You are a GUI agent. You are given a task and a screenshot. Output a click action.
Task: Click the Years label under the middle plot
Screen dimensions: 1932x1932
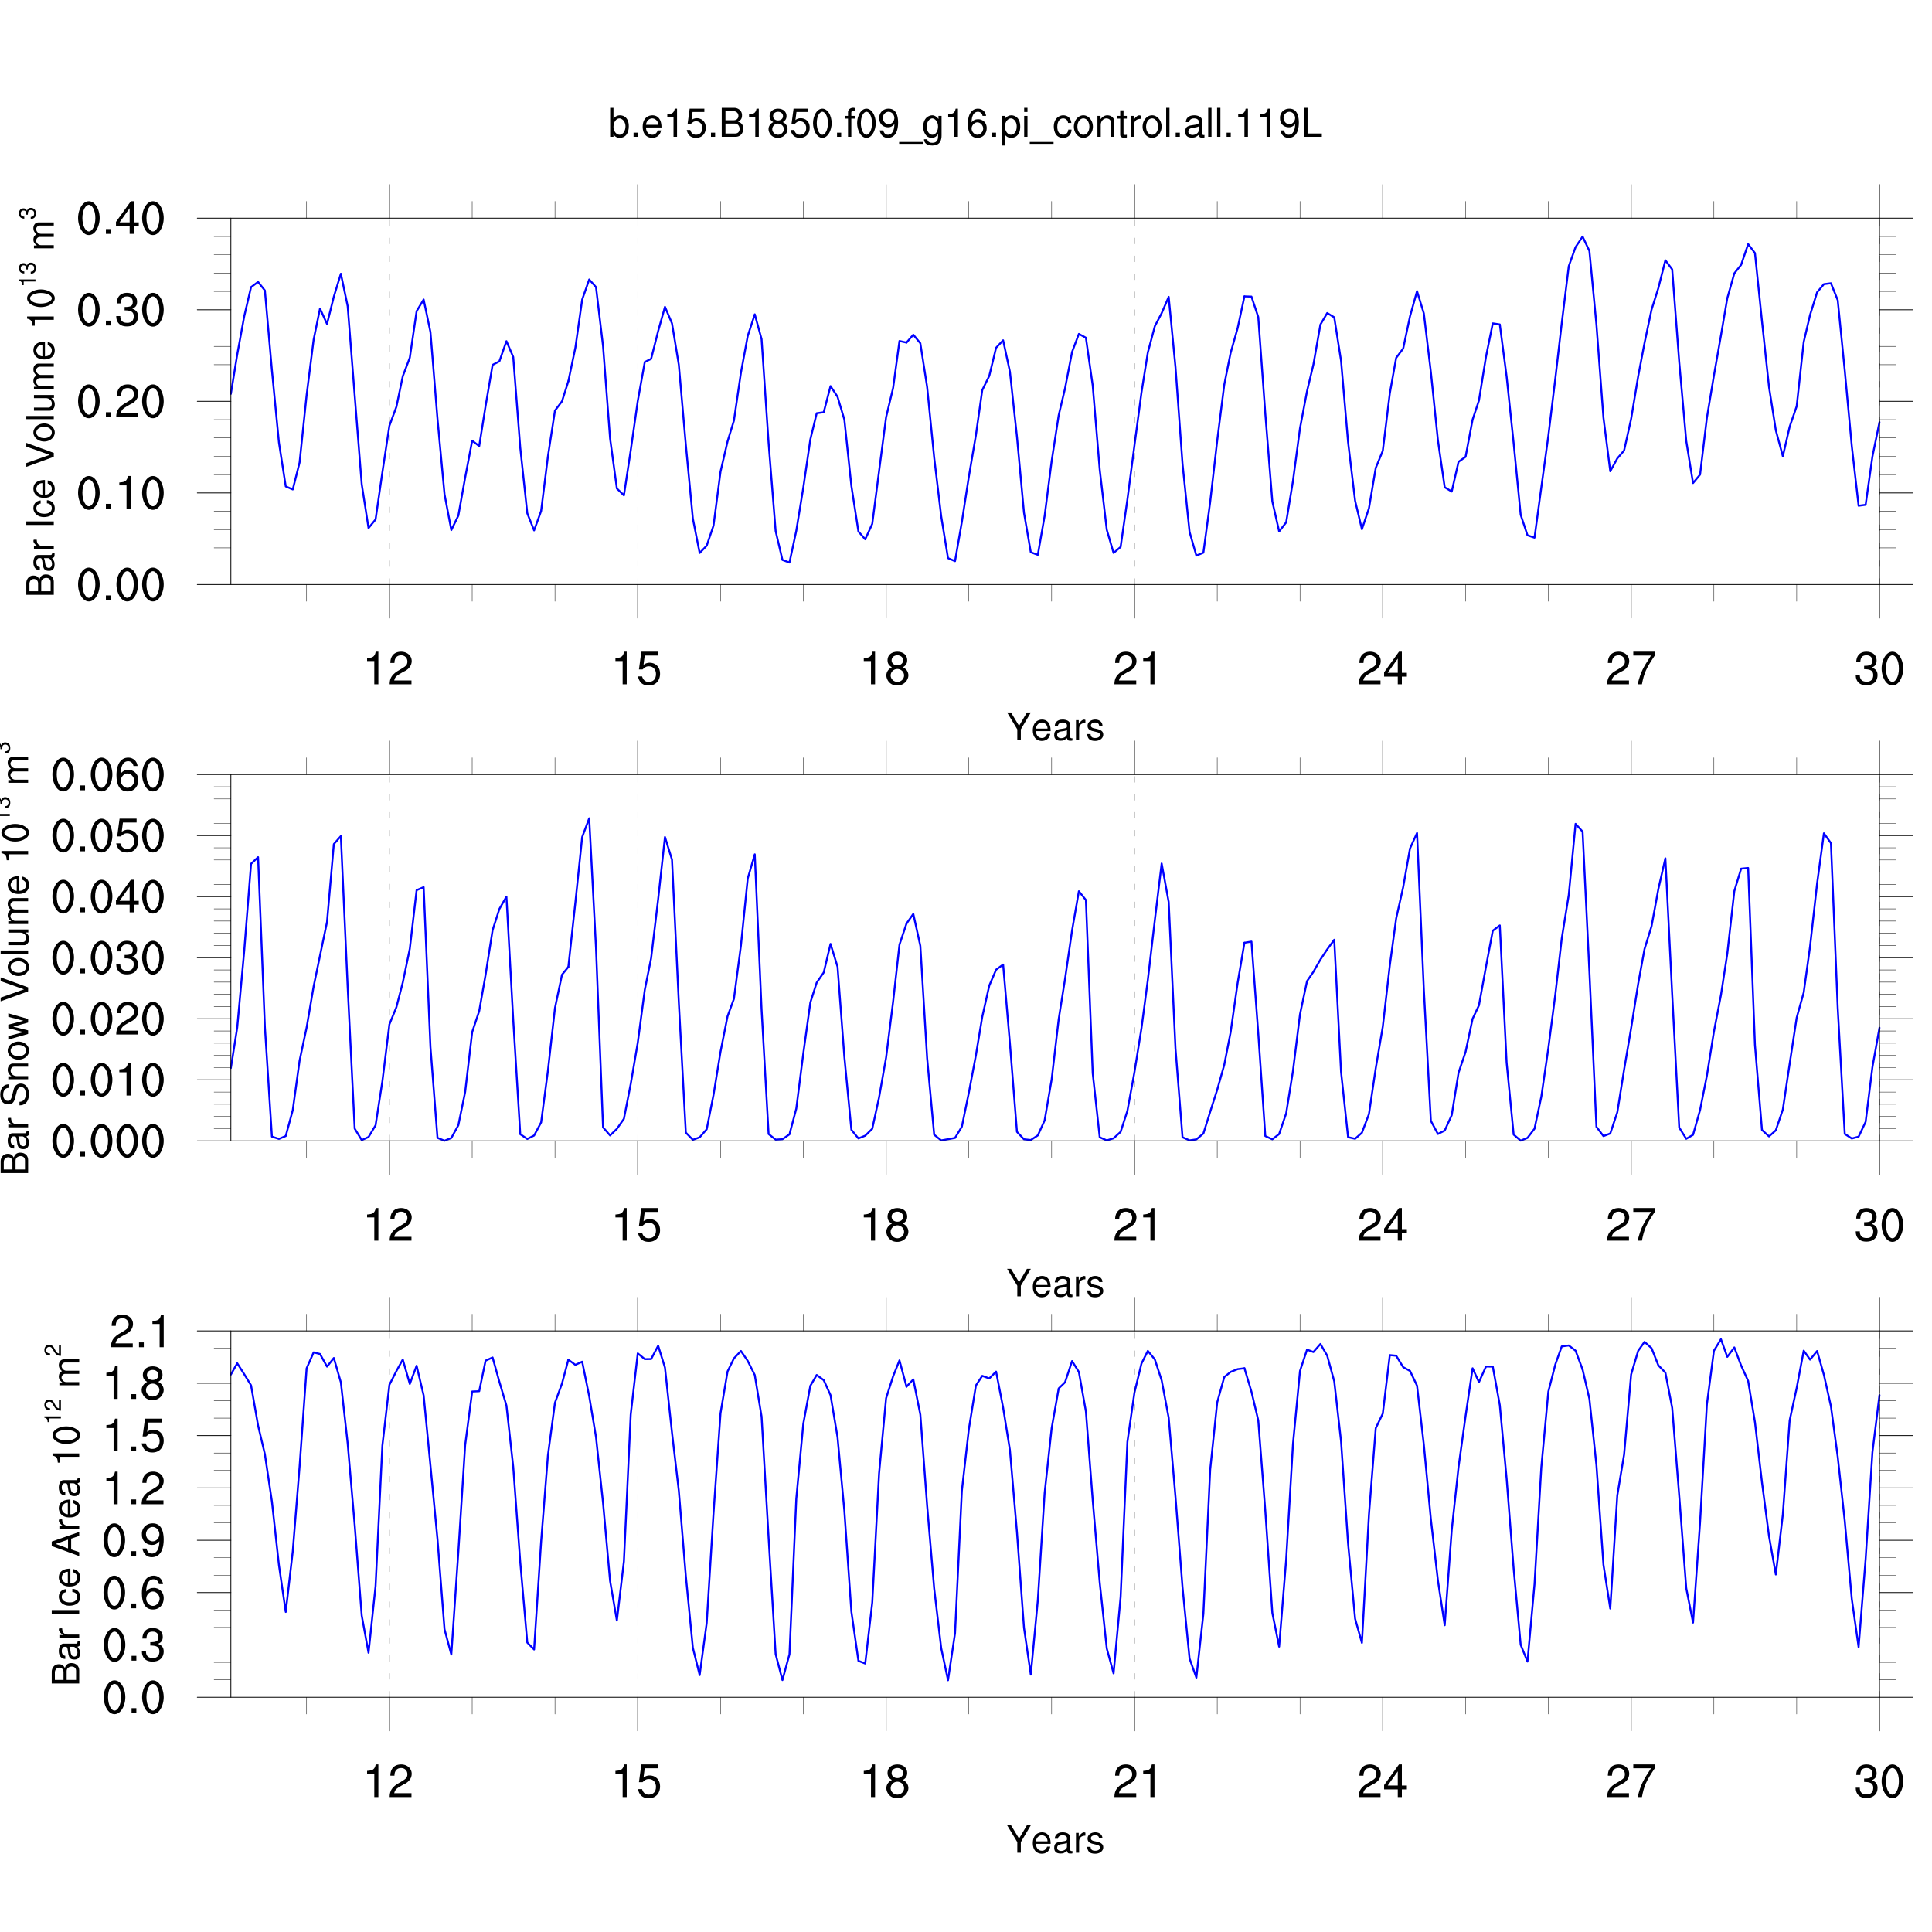[x=1055, y=1283]
